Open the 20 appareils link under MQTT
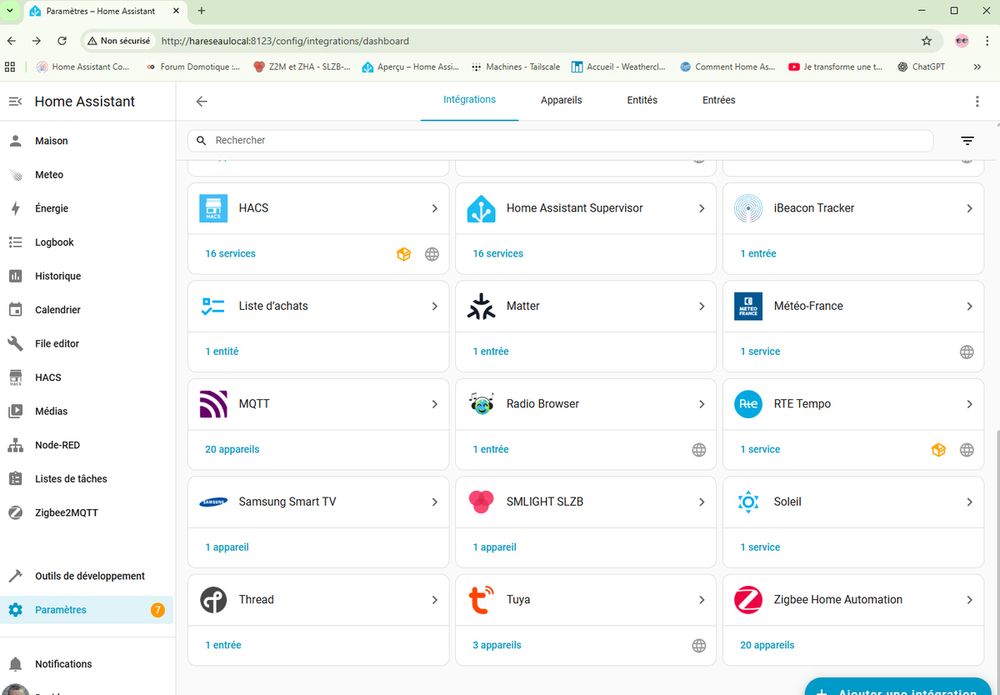 tap(232, 450)
